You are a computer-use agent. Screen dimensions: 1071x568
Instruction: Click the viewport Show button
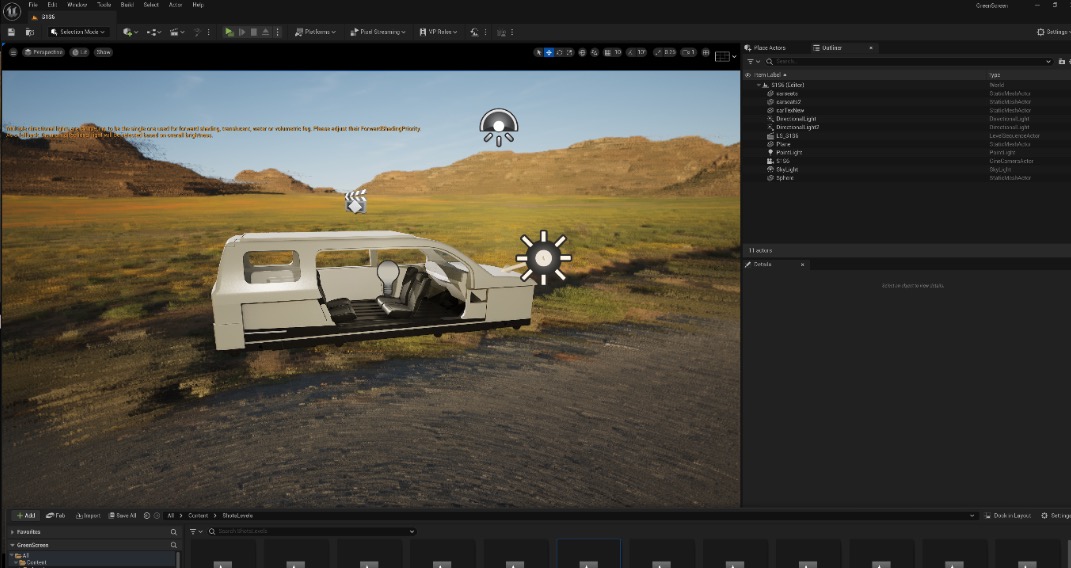tap(103, 52)
